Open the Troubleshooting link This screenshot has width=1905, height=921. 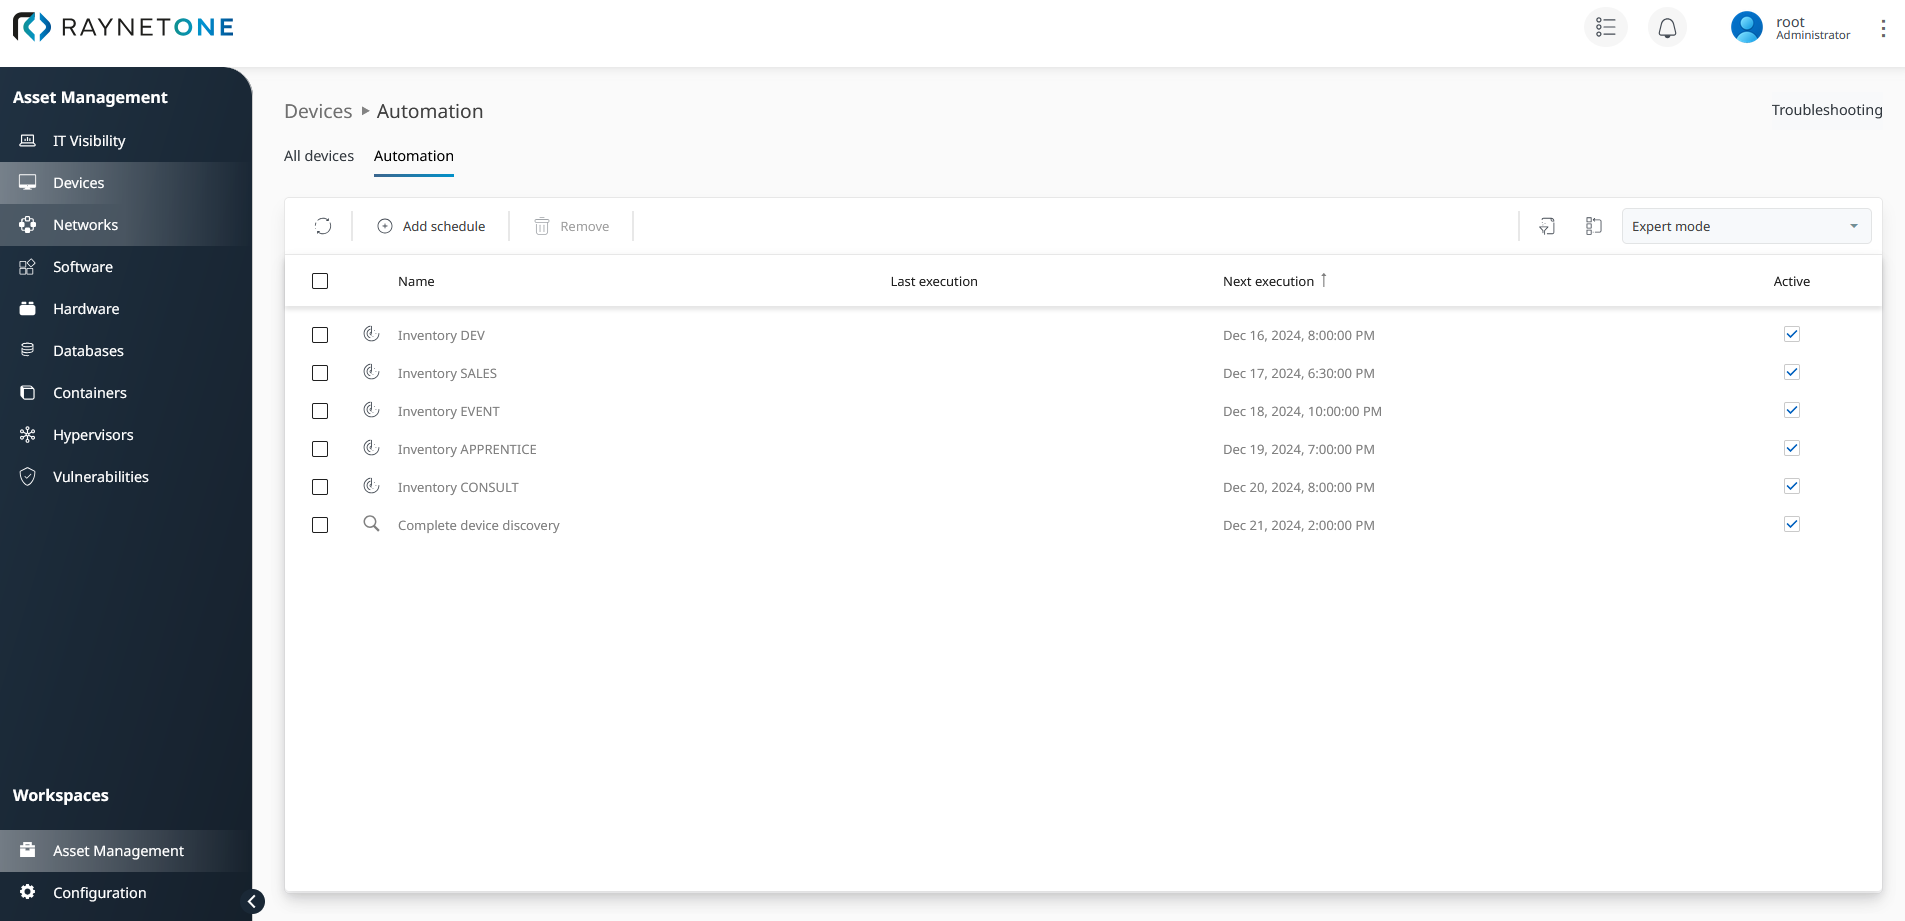pyautogui.click(x=1826, y=110)
